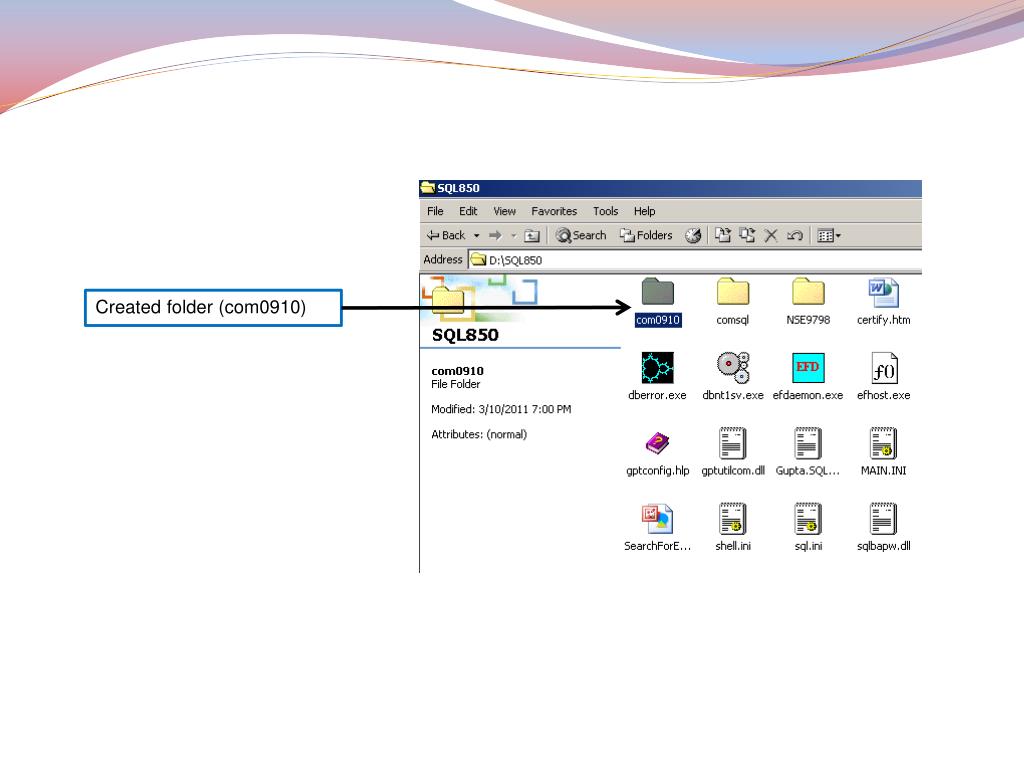Viewport: 1024px width, 768px height.
Task: Select efdaemon.exe EFD icon
Action: [808, 368]
